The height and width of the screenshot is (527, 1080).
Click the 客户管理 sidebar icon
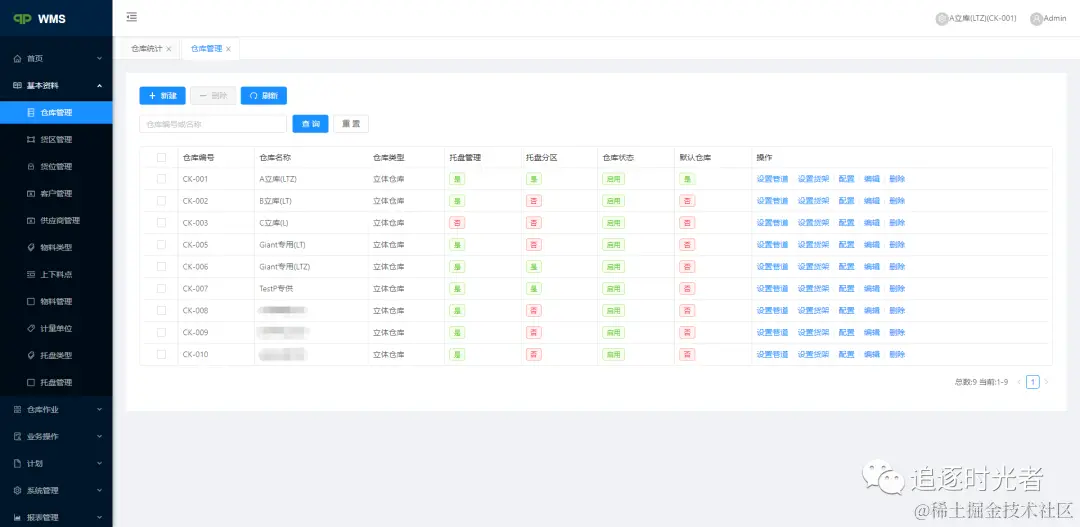(31, 194)
